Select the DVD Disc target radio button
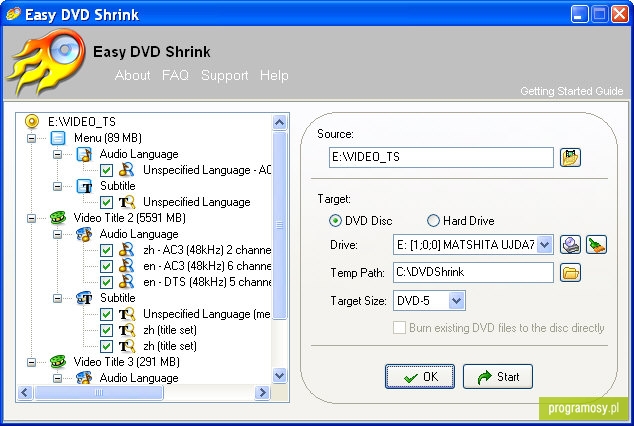 [335, 221]
